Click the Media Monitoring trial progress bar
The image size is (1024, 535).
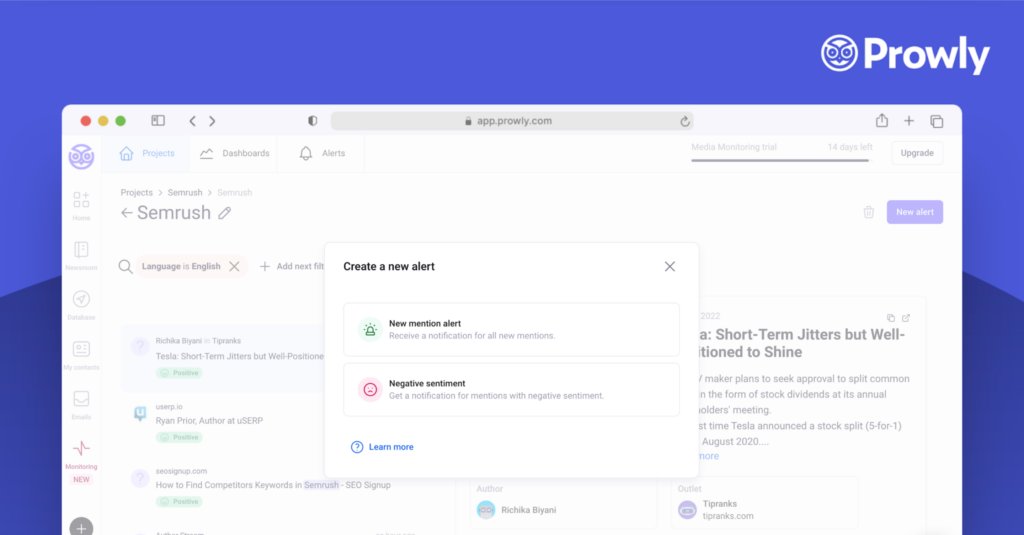coord(766,159)
